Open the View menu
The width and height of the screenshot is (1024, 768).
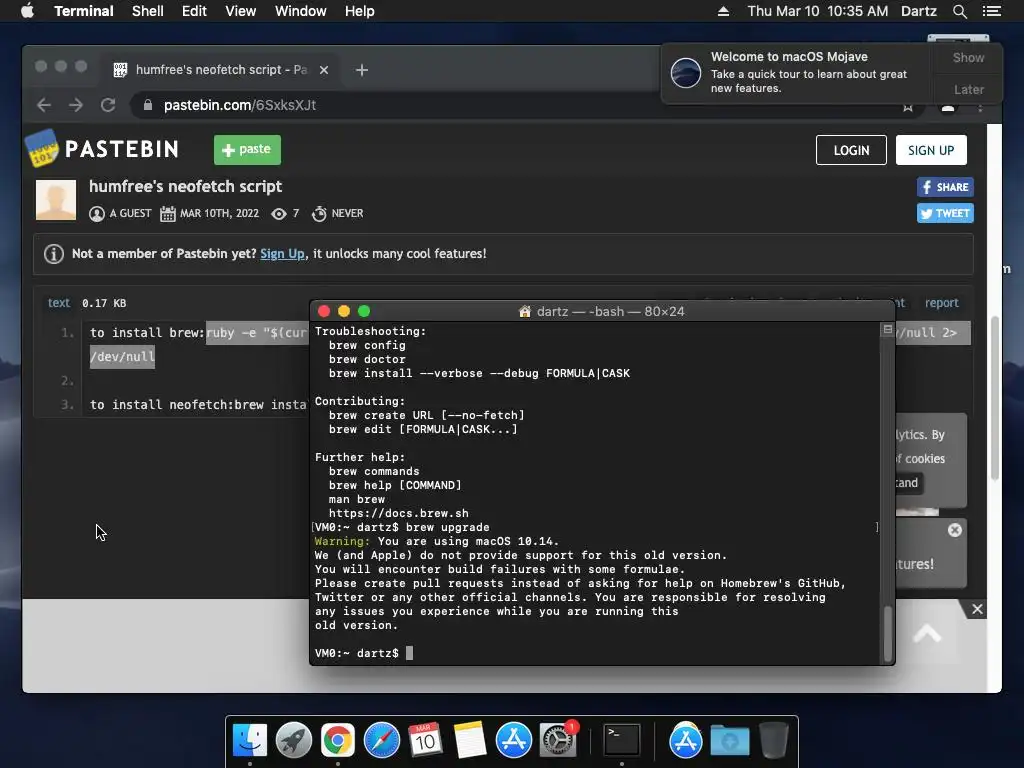tap(240, 11)
